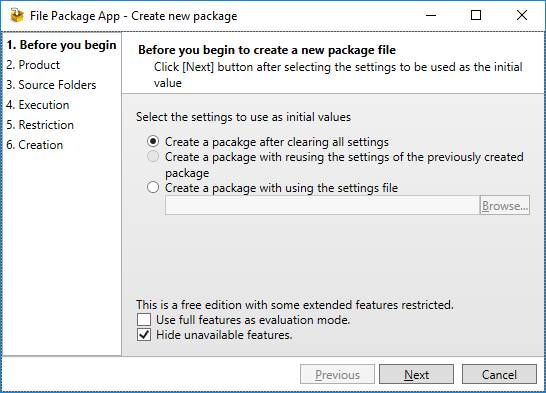
Task: Open step 2. Product
Action: click(x=33, y=65)
